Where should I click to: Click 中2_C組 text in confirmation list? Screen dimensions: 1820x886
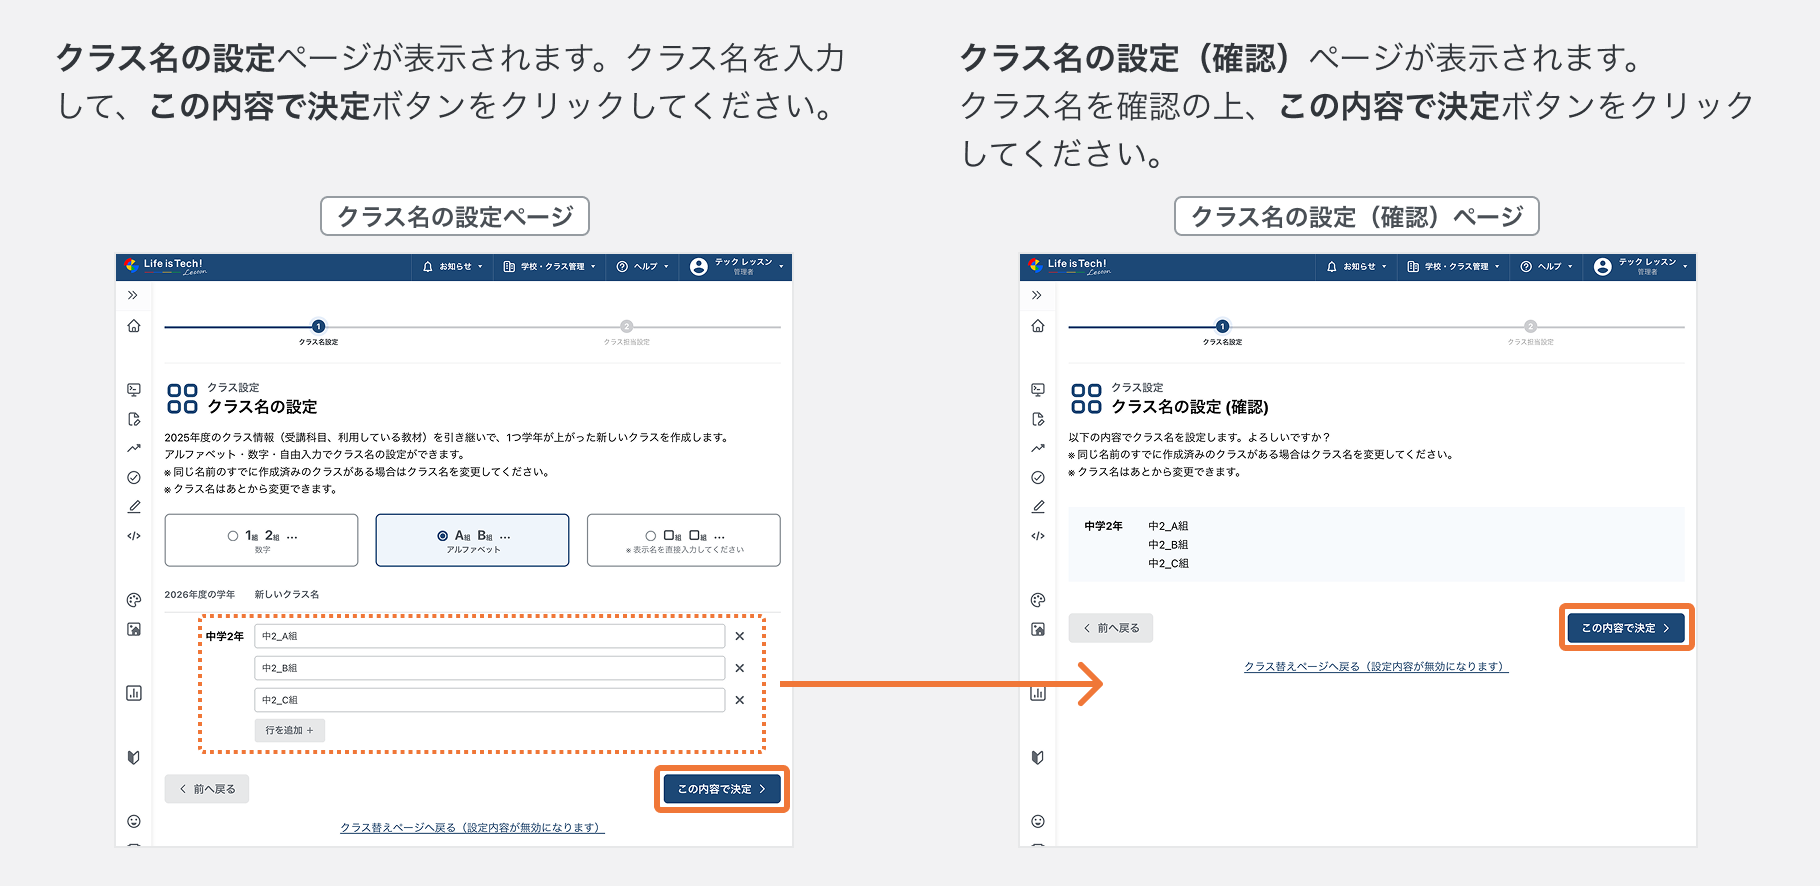pos(1168,564)
